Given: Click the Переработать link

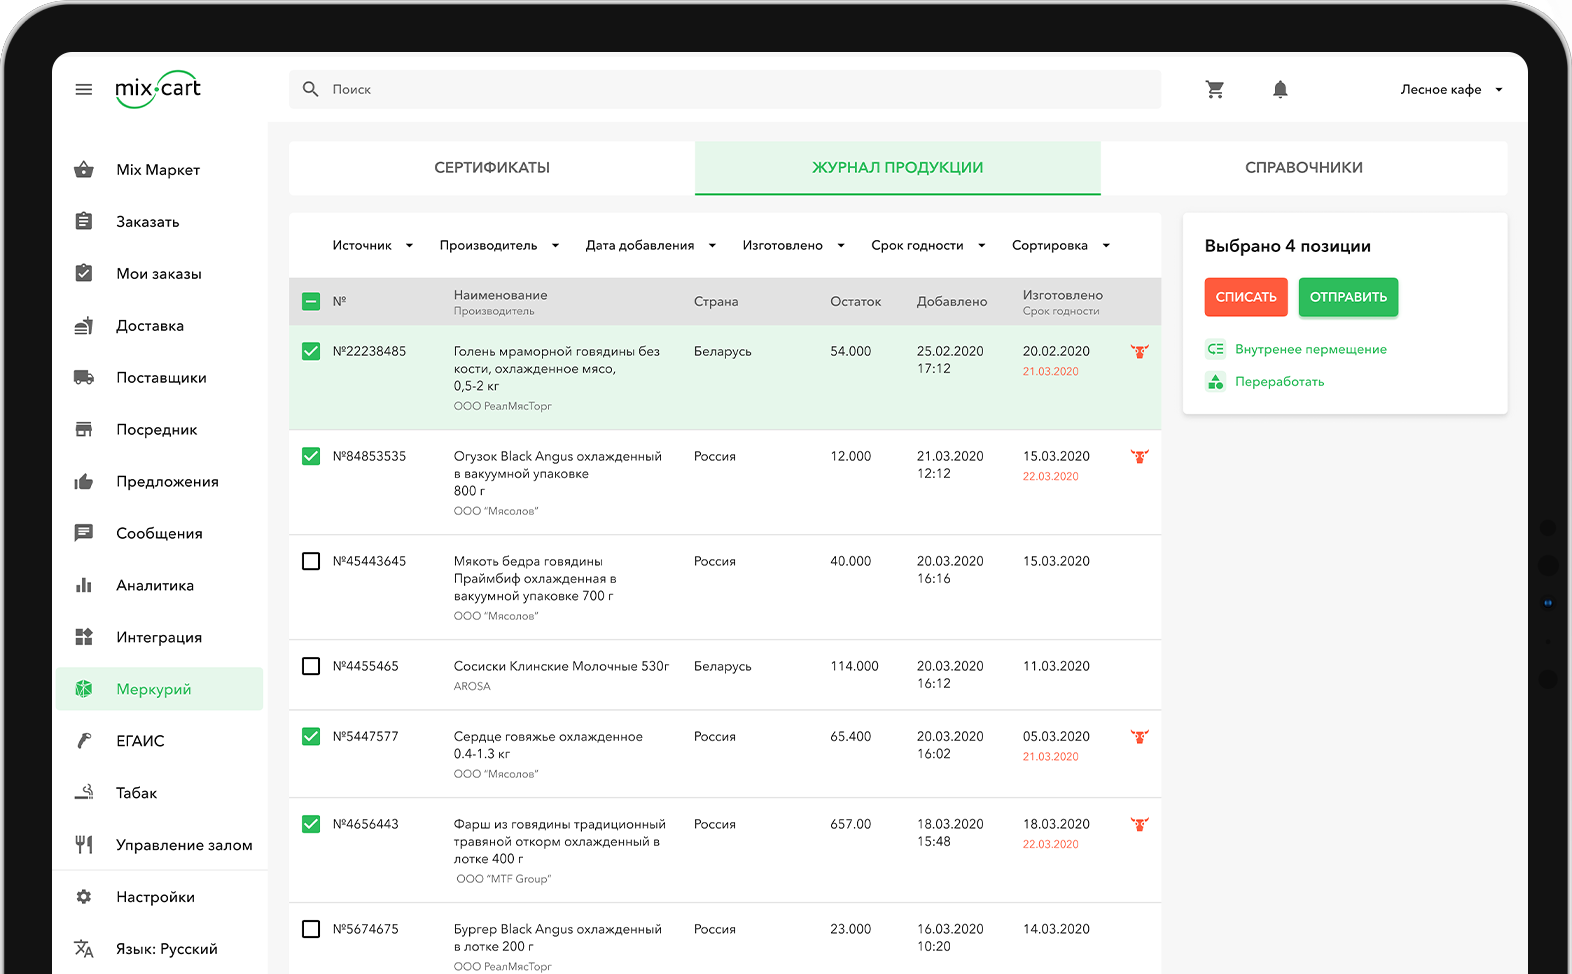Looking at the screenshot, I should coord(1279,381).
